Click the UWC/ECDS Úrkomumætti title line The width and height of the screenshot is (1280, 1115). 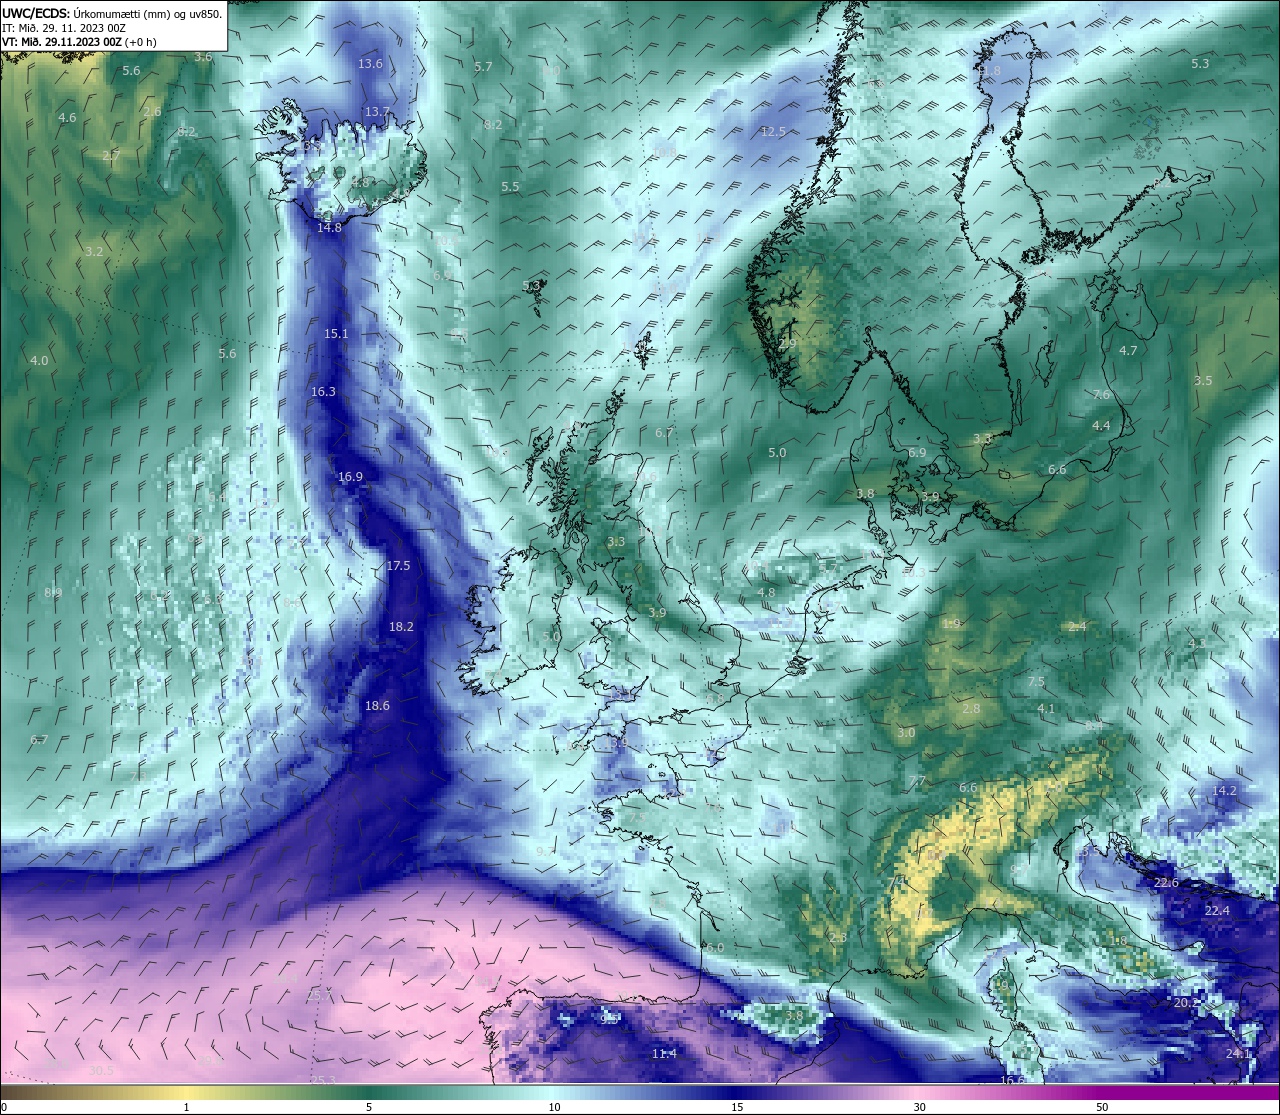coord(112,14)
